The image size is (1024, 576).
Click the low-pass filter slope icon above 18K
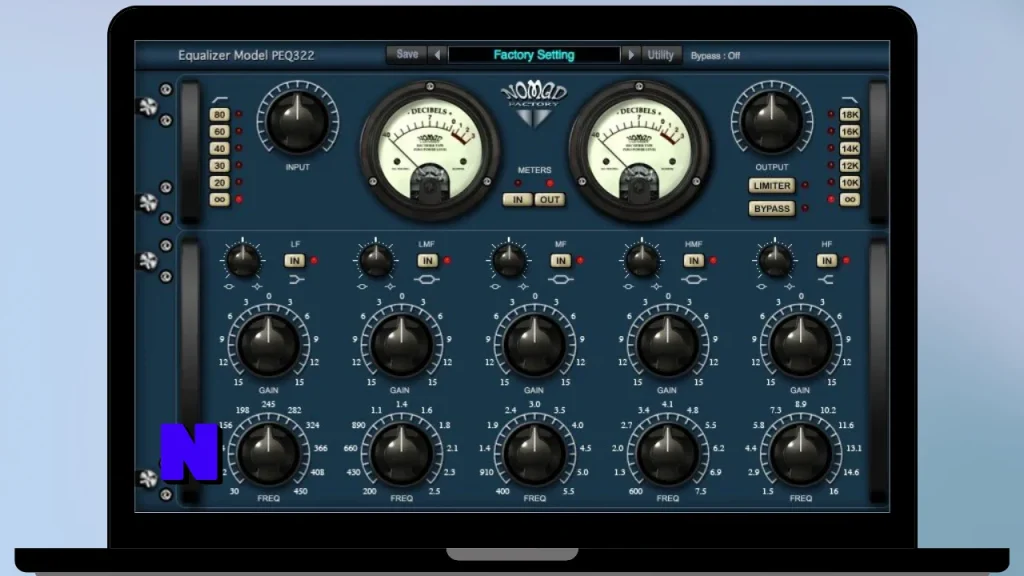tap(850, 100)
